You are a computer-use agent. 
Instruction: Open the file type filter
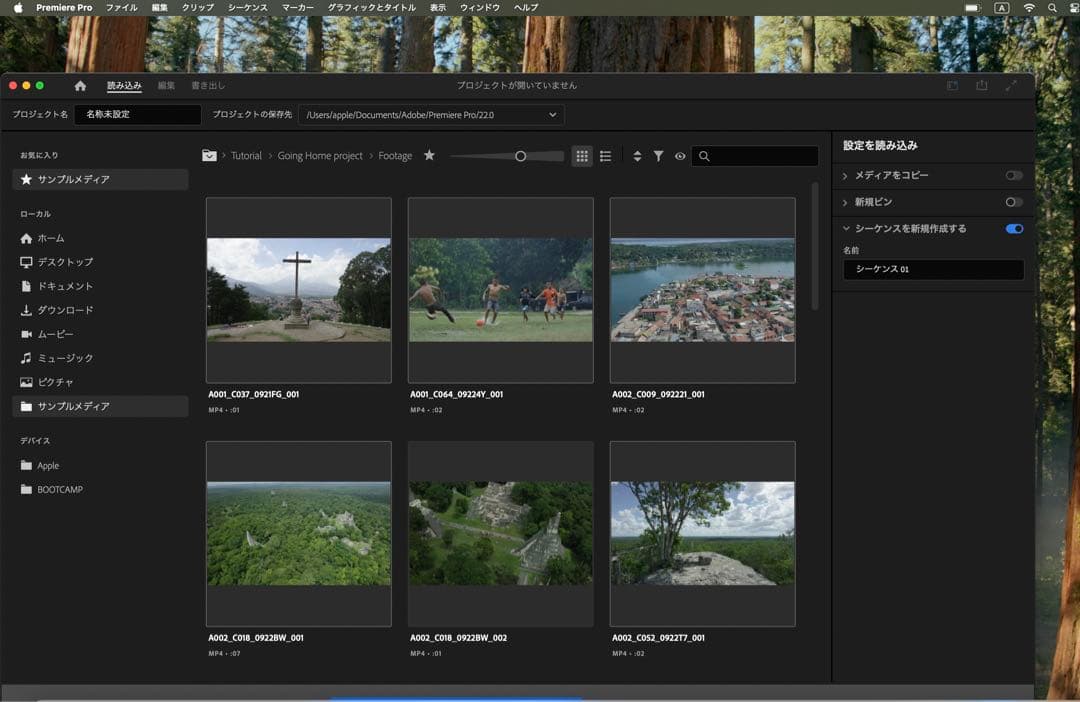click(x=658, y=156)
